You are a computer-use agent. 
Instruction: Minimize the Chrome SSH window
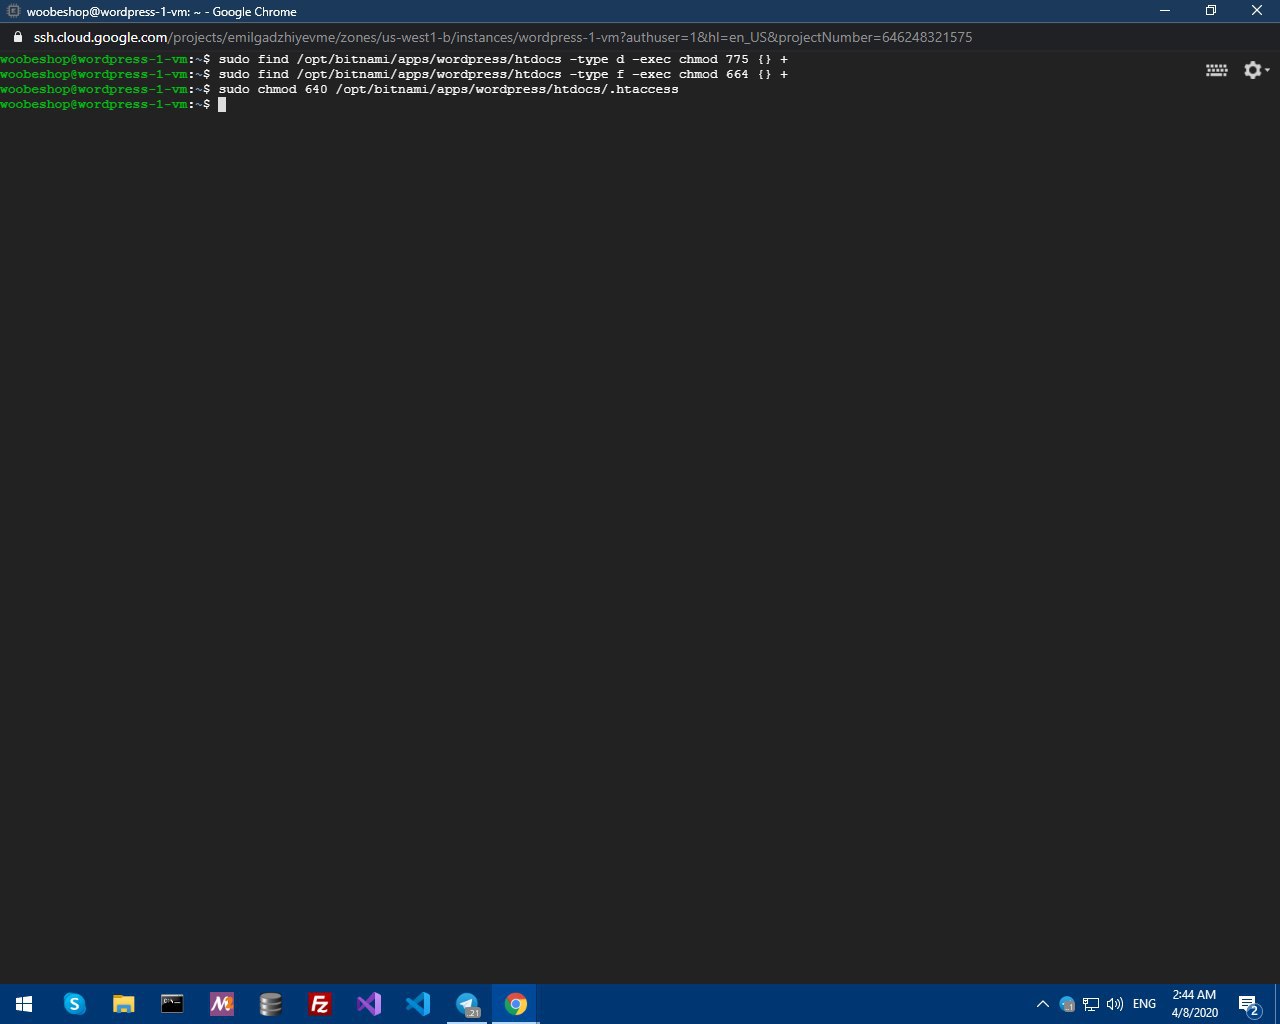(x=1165, y=11)
